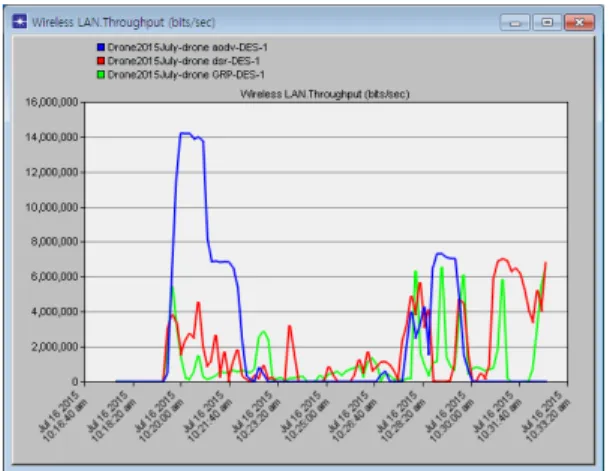Image resolution: width=610 pixels, height=471 pixels.
Task: Click the 10,000,000 y-axis label
Action: point(52,207)
